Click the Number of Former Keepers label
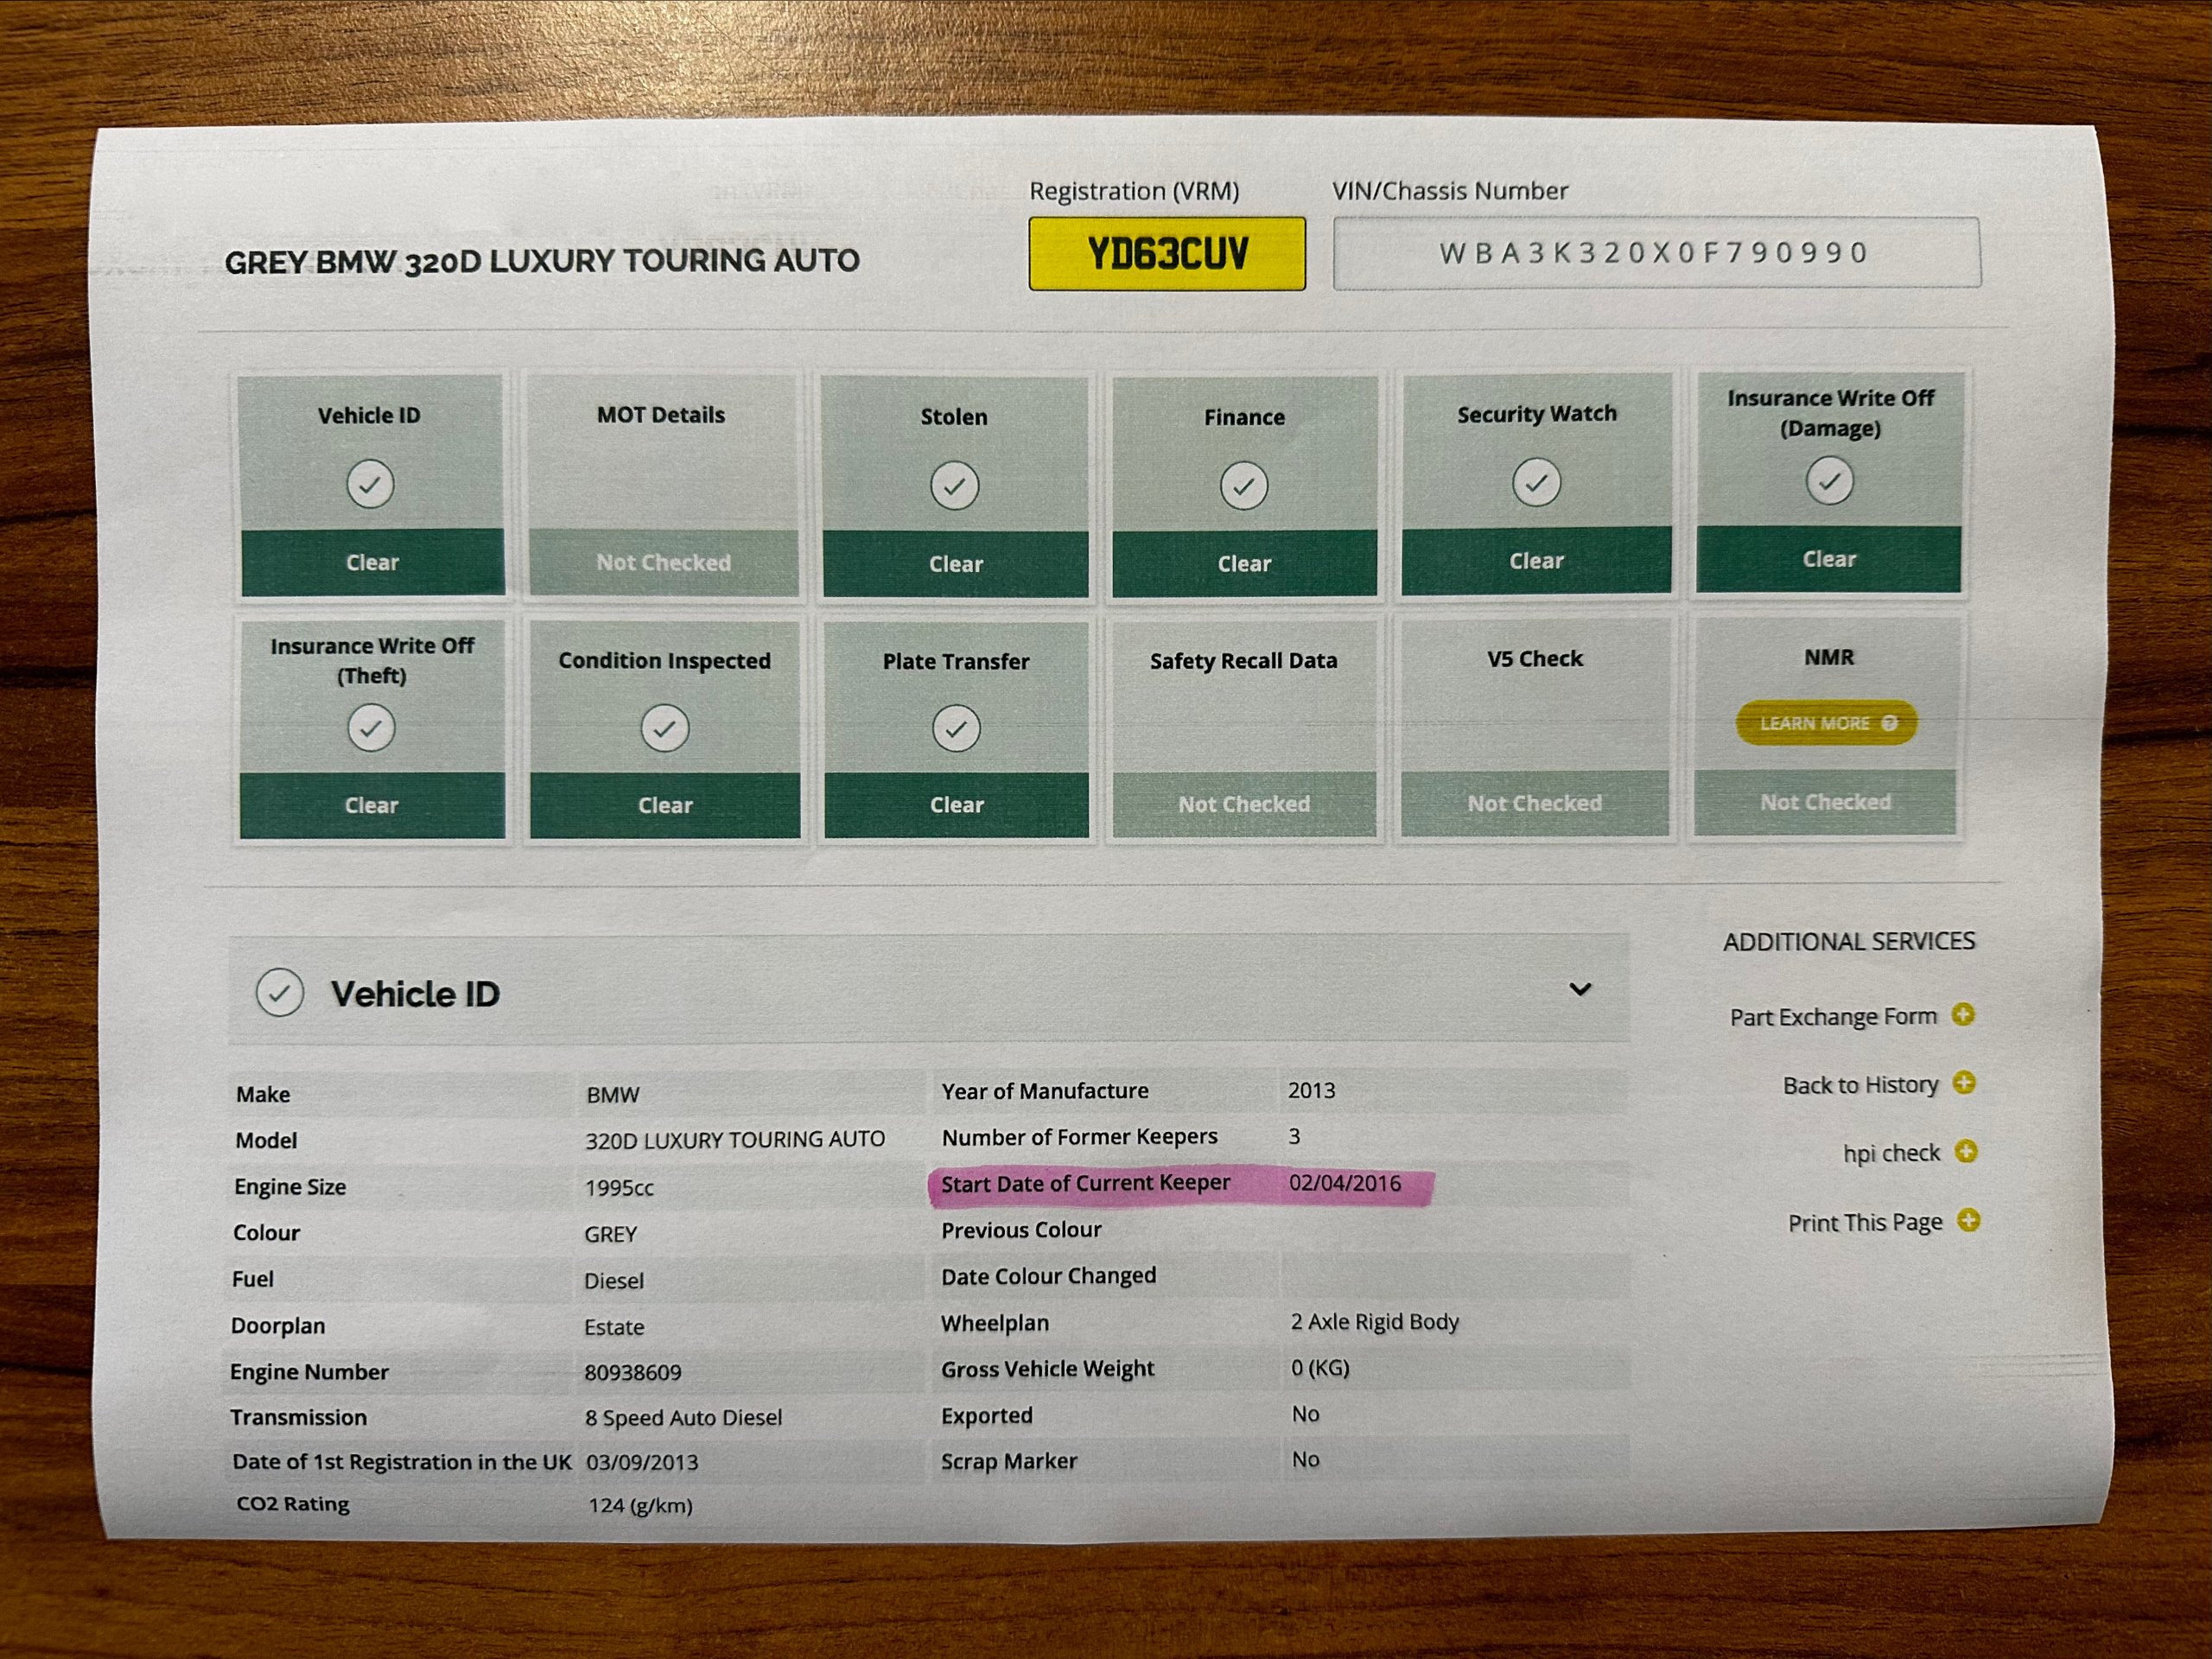 (1079, 1137)
